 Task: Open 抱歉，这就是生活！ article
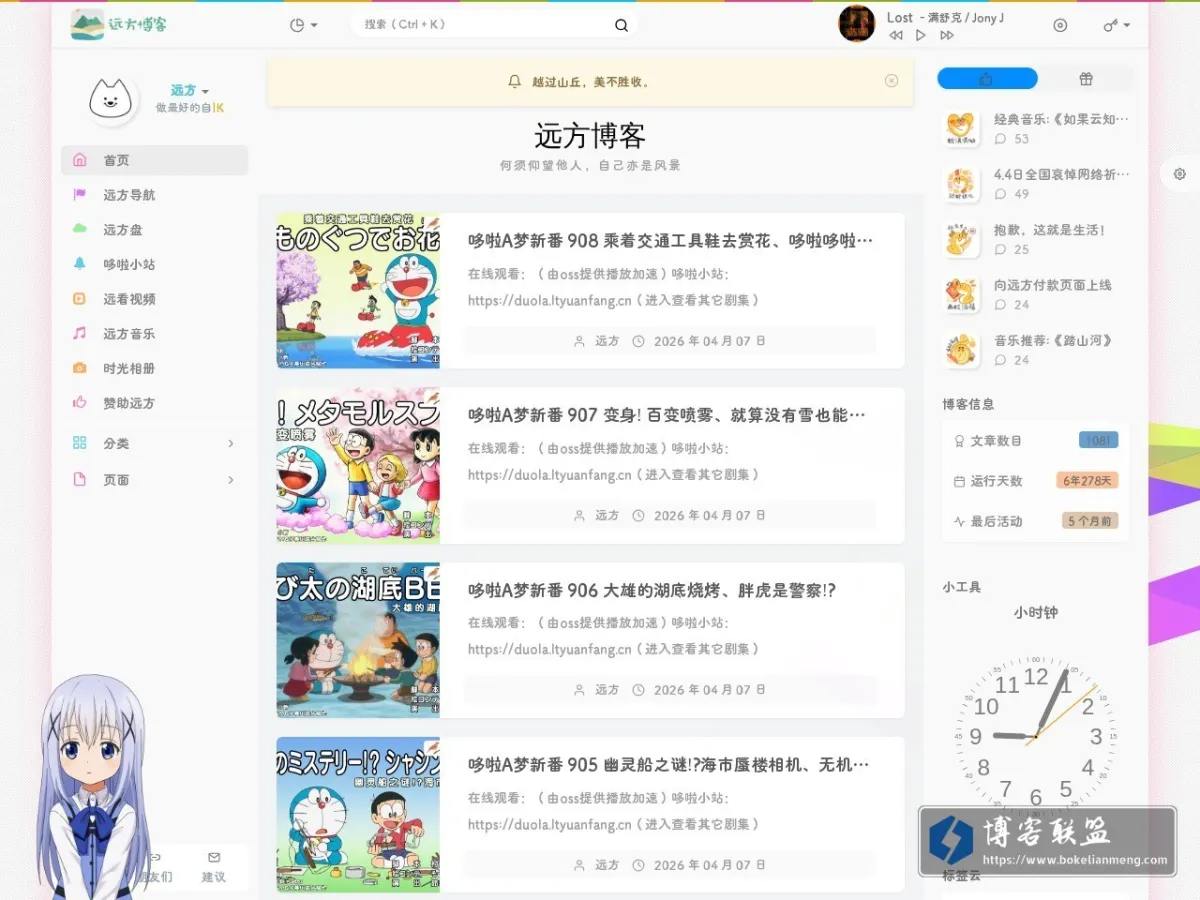point(1050,230)
